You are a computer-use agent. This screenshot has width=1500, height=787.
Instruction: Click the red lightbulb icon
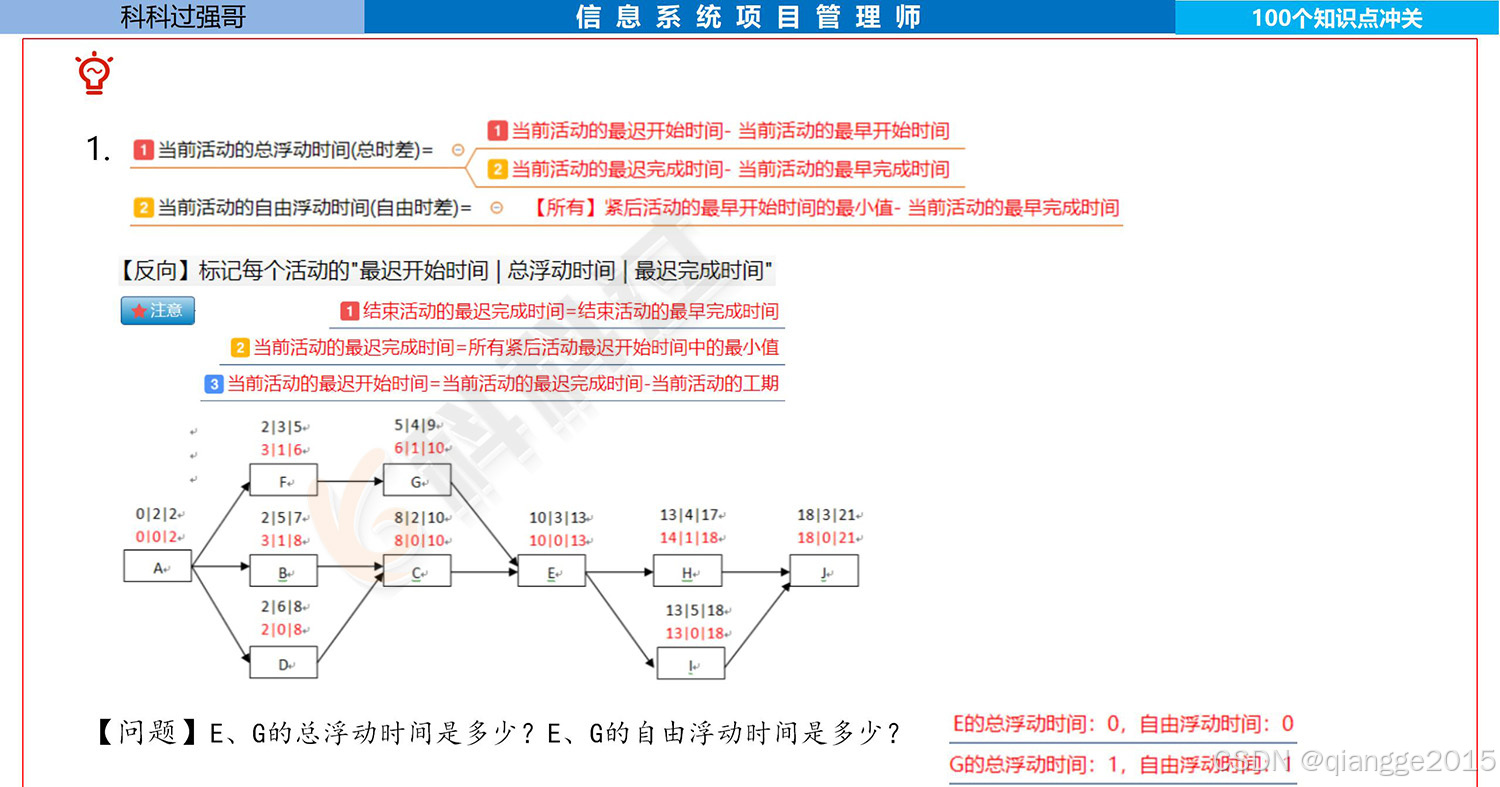94,74
